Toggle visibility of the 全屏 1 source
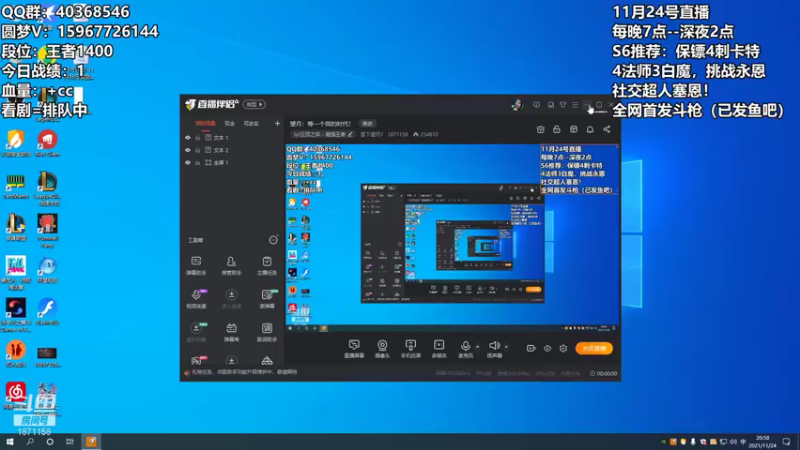 coord(188,162)
